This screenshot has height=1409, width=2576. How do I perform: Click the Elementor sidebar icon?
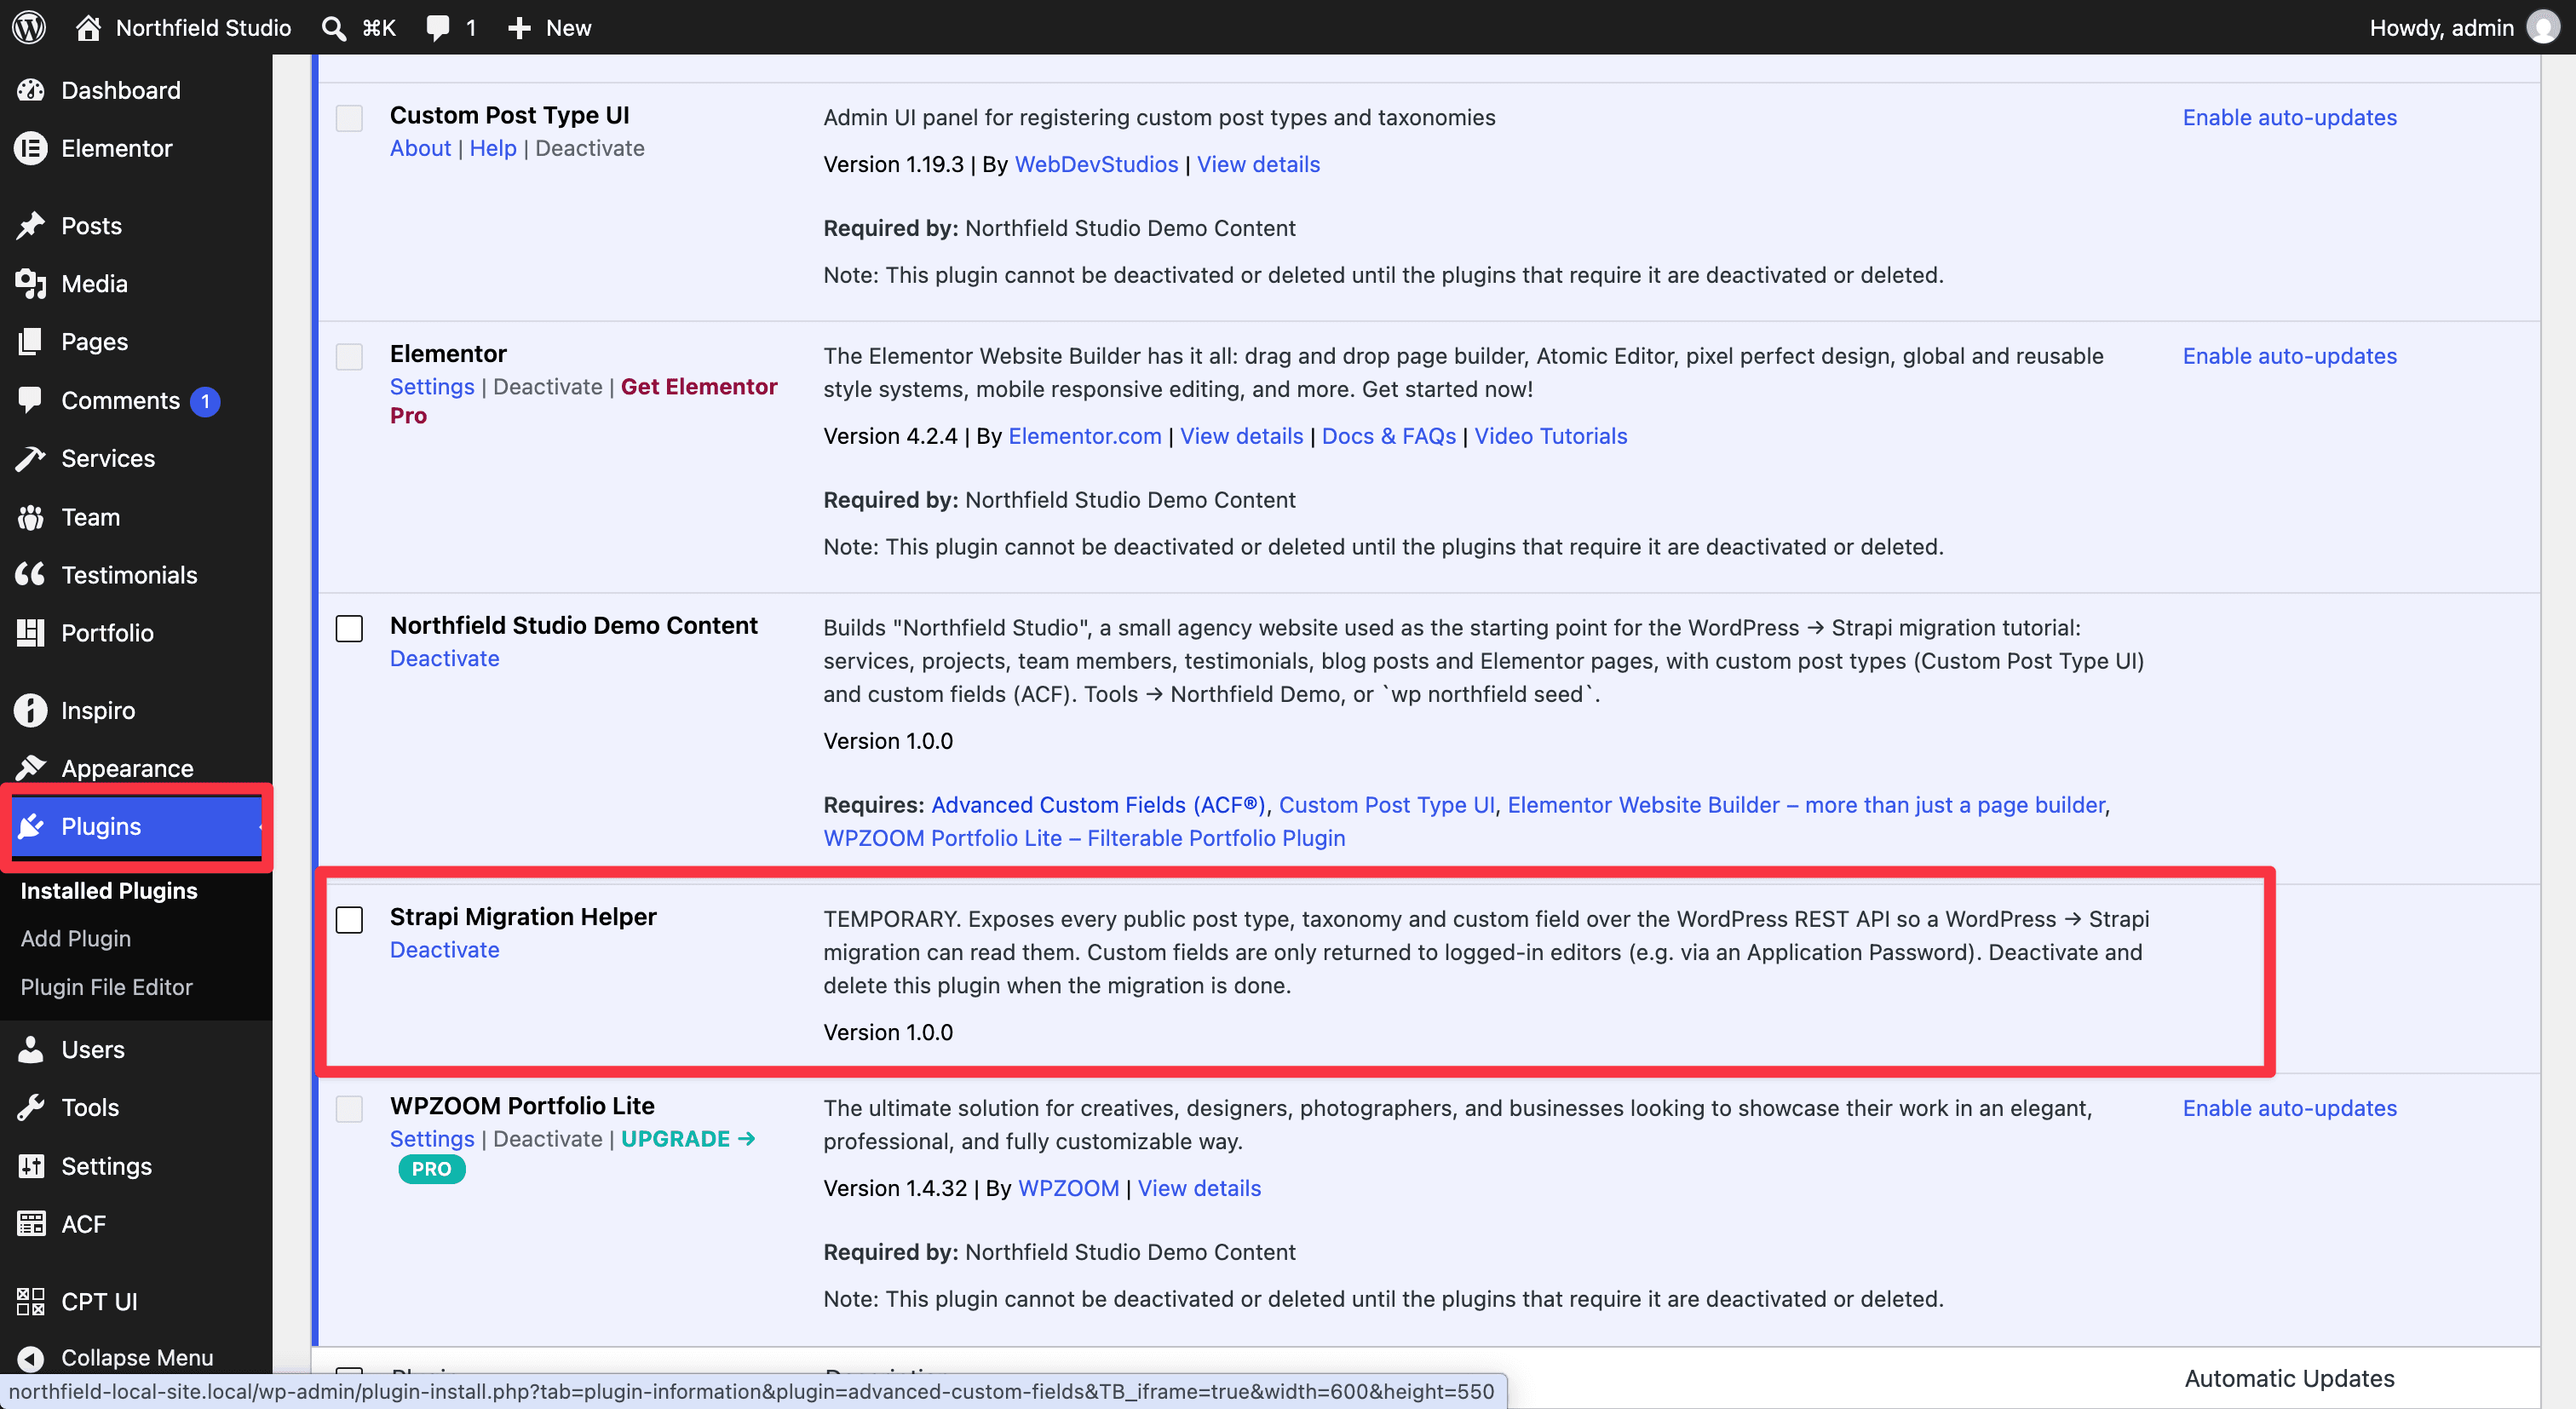tap(30, 148)
